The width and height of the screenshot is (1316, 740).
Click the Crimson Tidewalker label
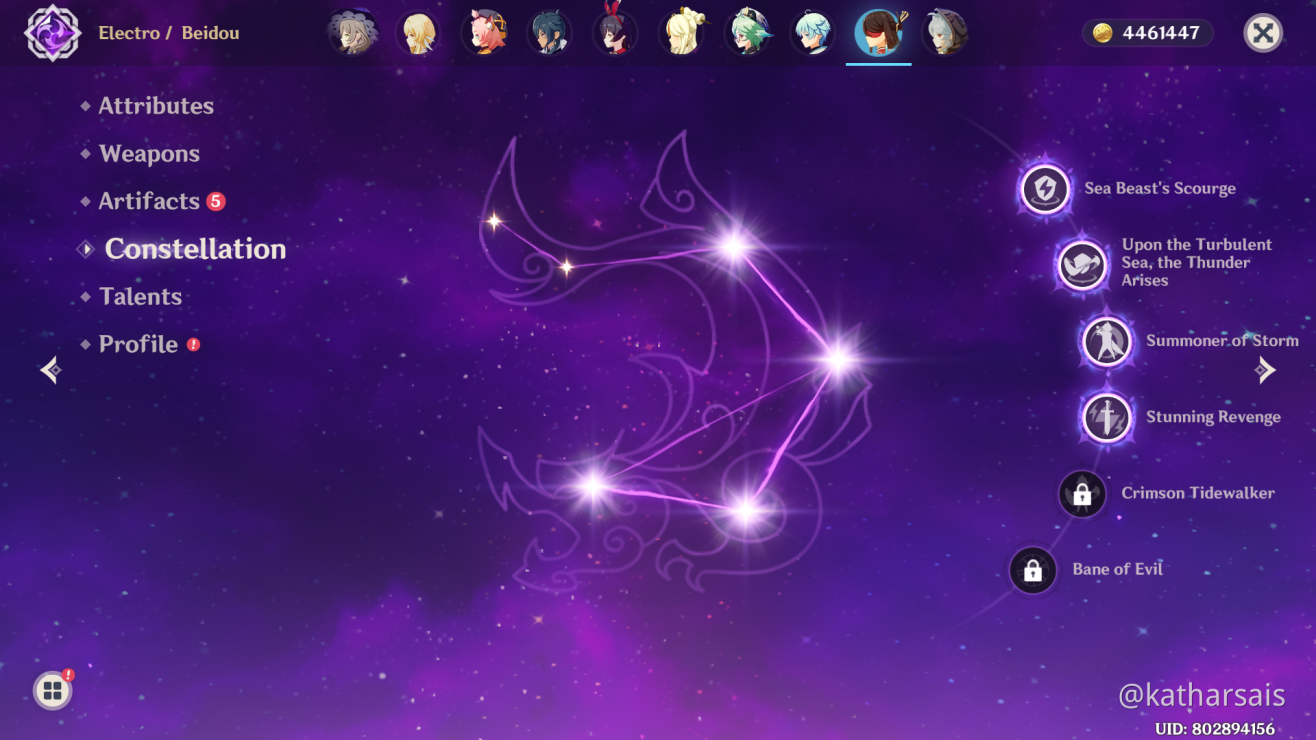[1198, 493]
